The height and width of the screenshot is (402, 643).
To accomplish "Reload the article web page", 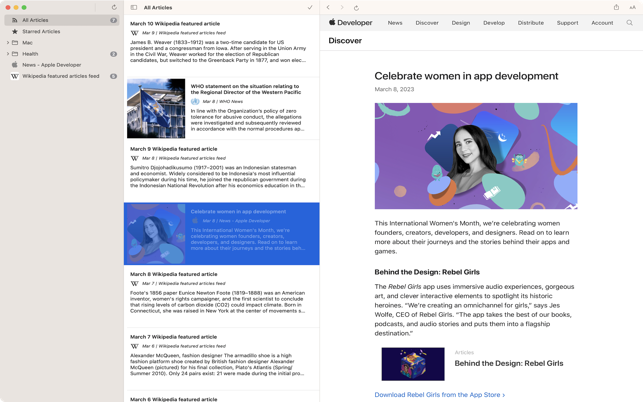I will (356, 8).
